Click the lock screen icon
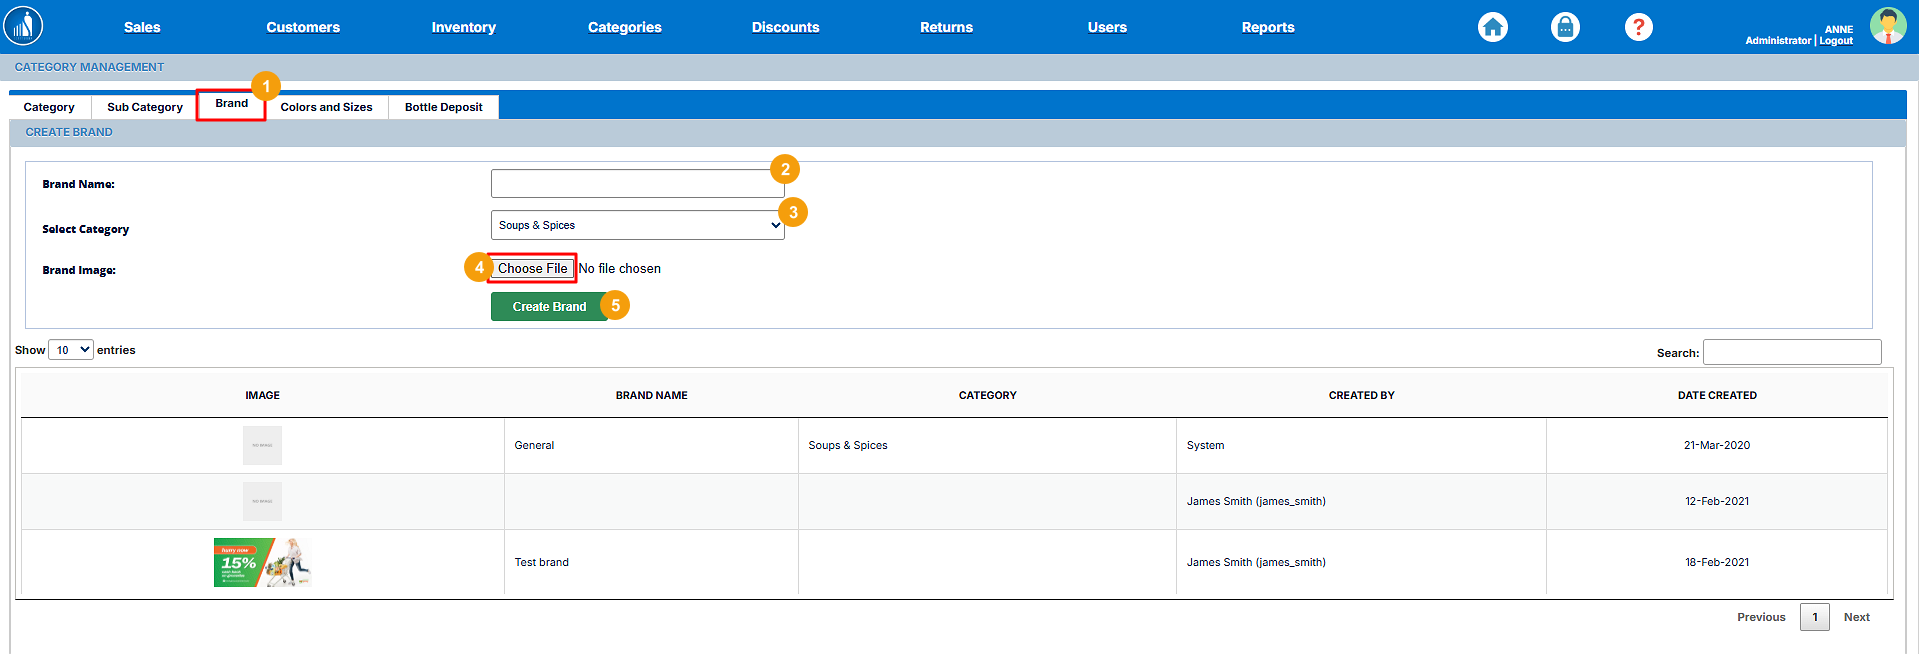1919x654 pixels. tap(1565, 27)
